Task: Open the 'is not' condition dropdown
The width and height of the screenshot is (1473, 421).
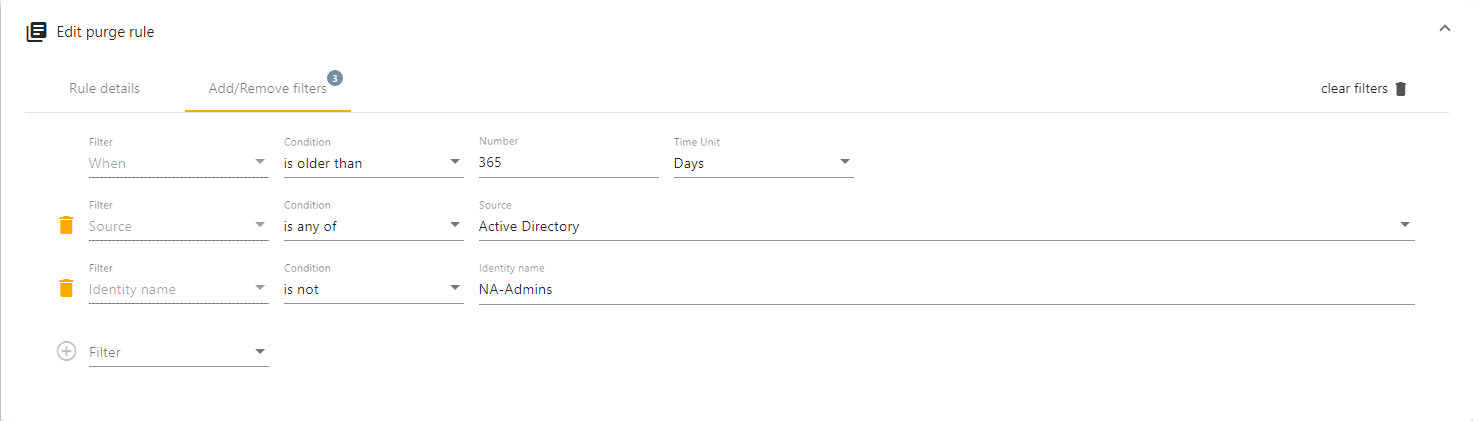Action: click(x=373, y=289)
